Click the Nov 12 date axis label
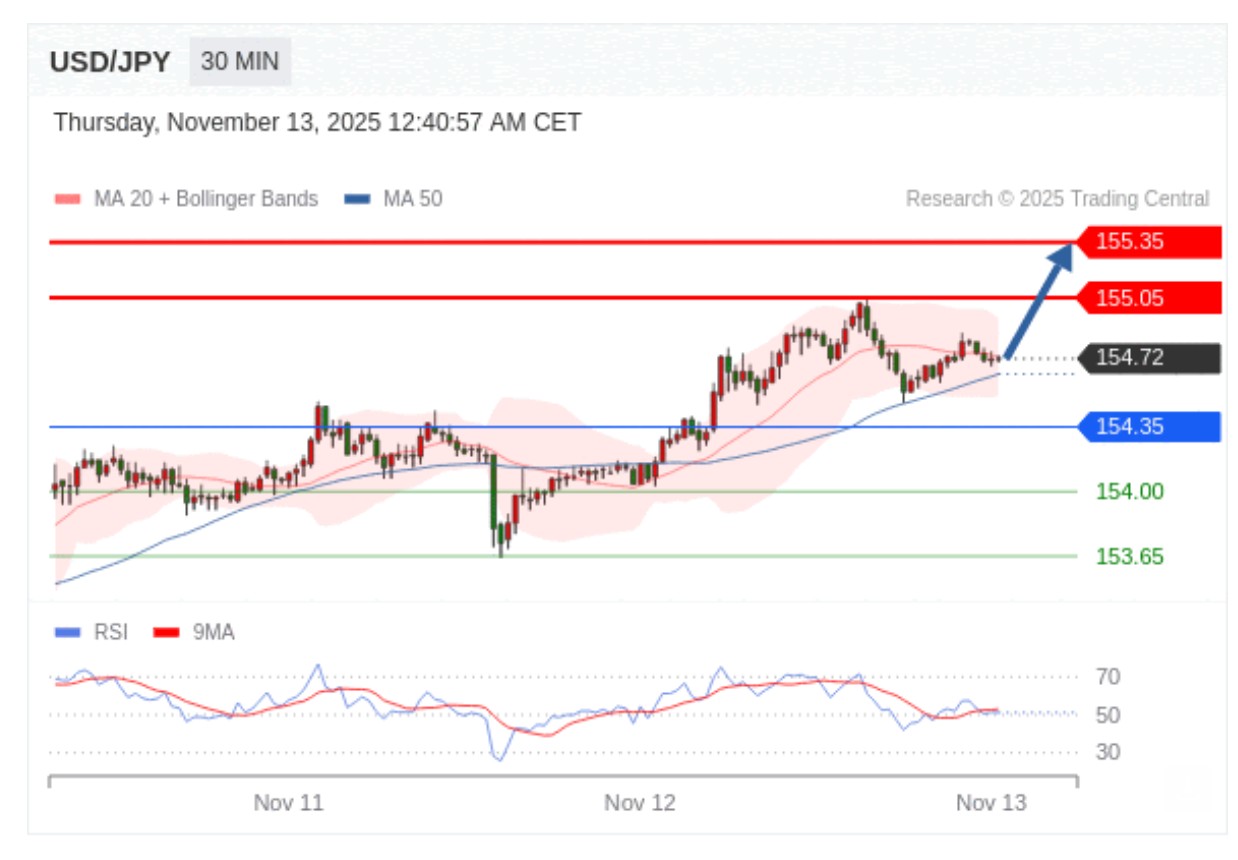Viewport: 1238px width, 860px height. click(x=640, y=803)
